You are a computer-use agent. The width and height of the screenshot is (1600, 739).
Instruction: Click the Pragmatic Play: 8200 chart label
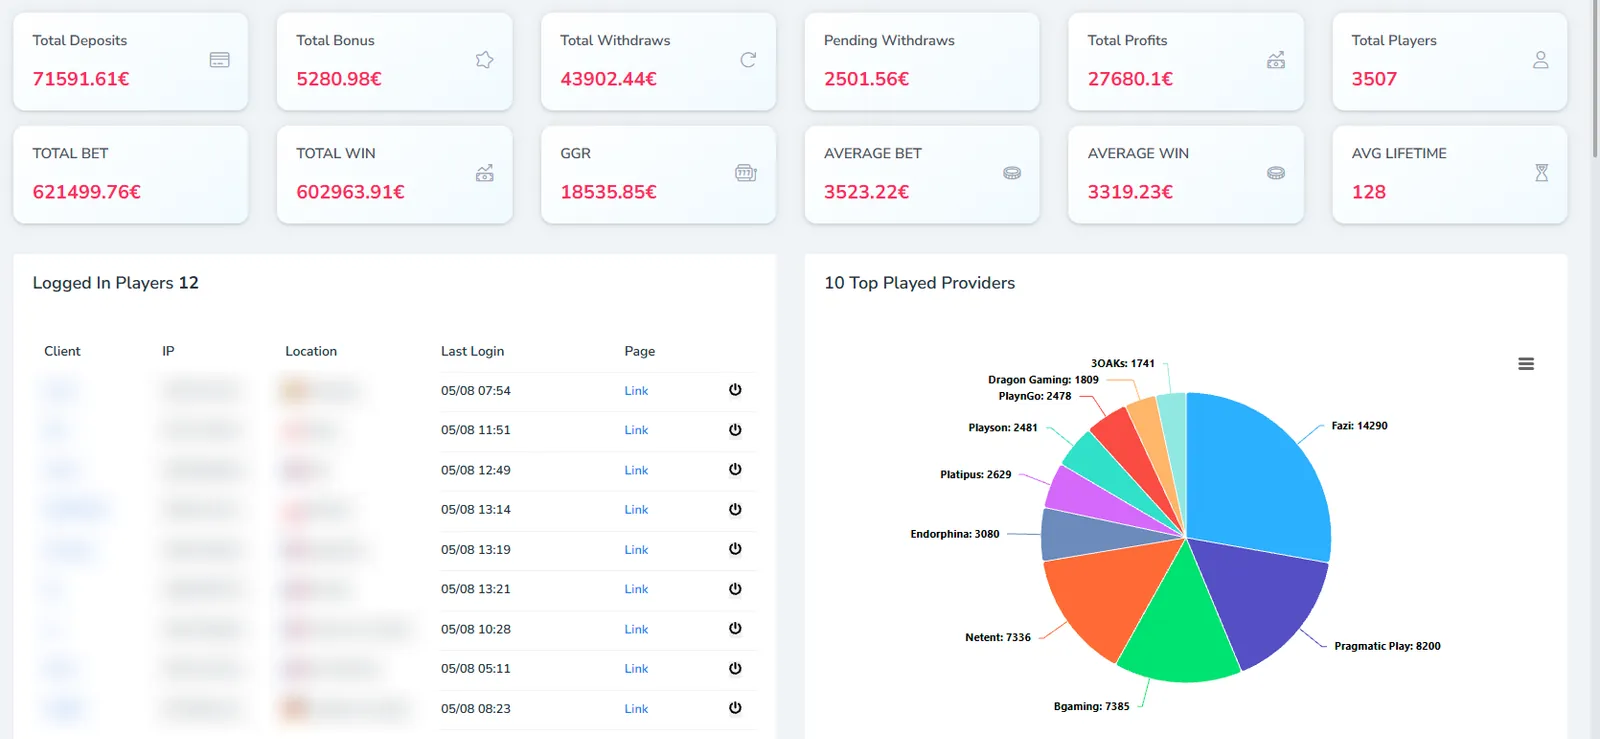(1387, 646)
